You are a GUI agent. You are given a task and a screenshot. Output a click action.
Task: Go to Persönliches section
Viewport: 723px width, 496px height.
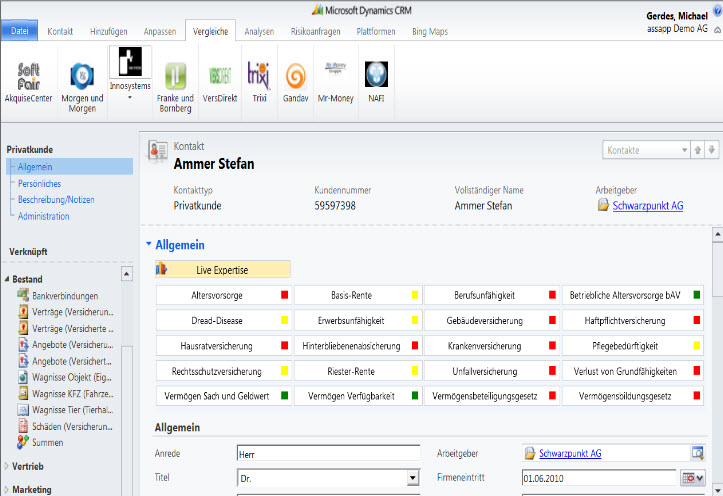tap(39, 183)
